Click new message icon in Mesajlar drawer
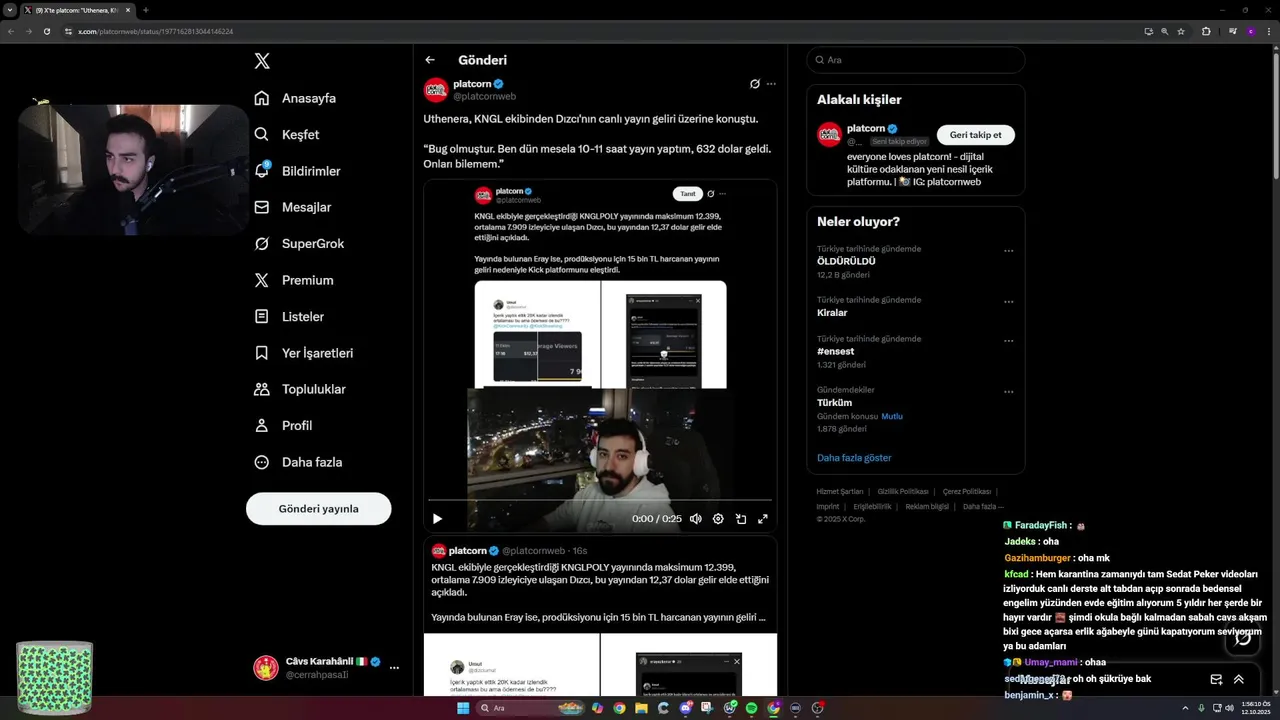Image resolution: width=1280 pixels, height=720 pixels. 1216,679
